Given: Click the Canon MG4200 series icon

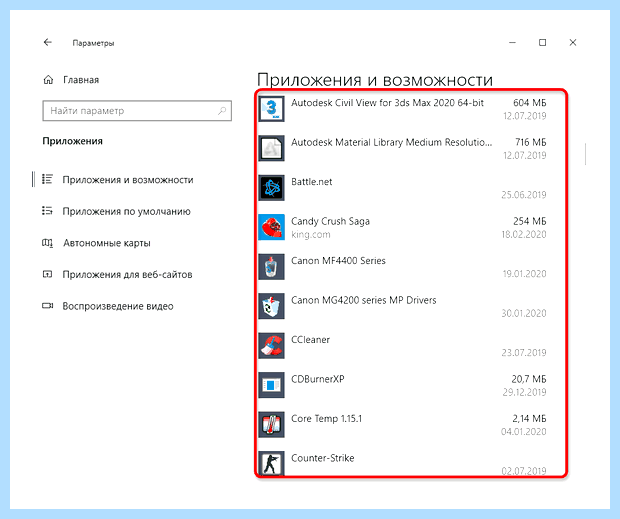Looking at the screenshot, I should 271,306.
